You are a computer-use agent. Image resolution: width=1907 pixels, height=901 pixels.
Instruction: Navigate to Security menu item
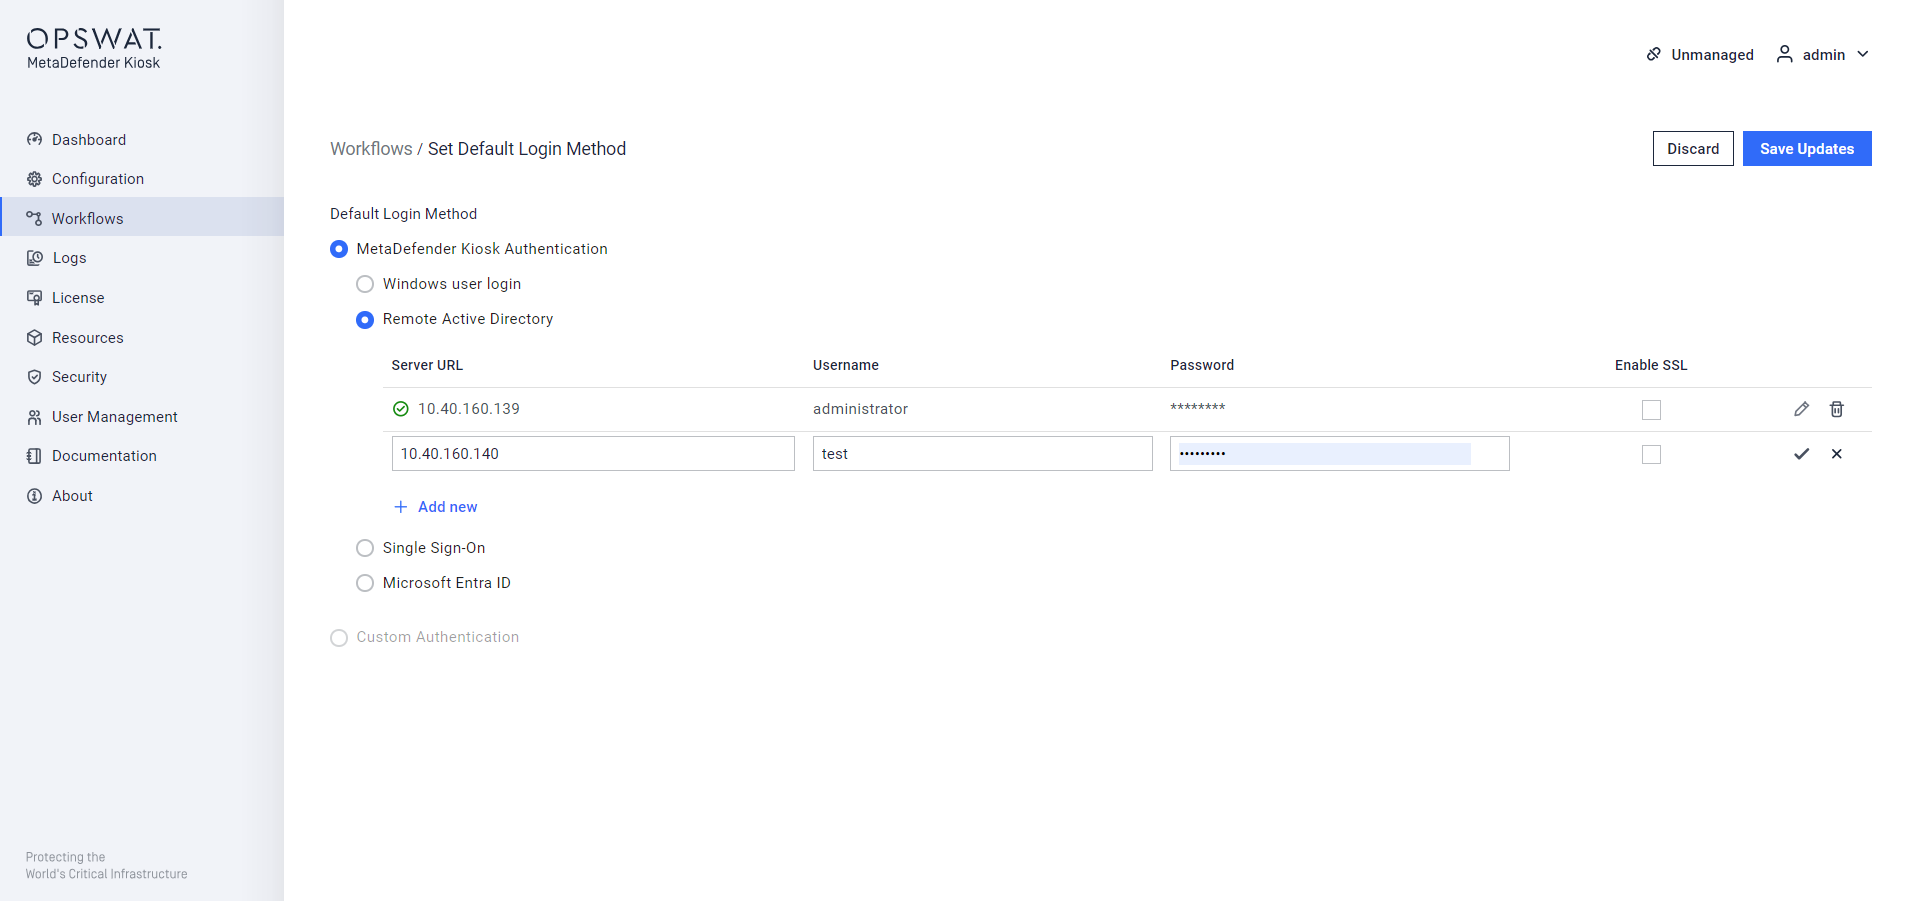pyautogui.click(x=142, y=377)
